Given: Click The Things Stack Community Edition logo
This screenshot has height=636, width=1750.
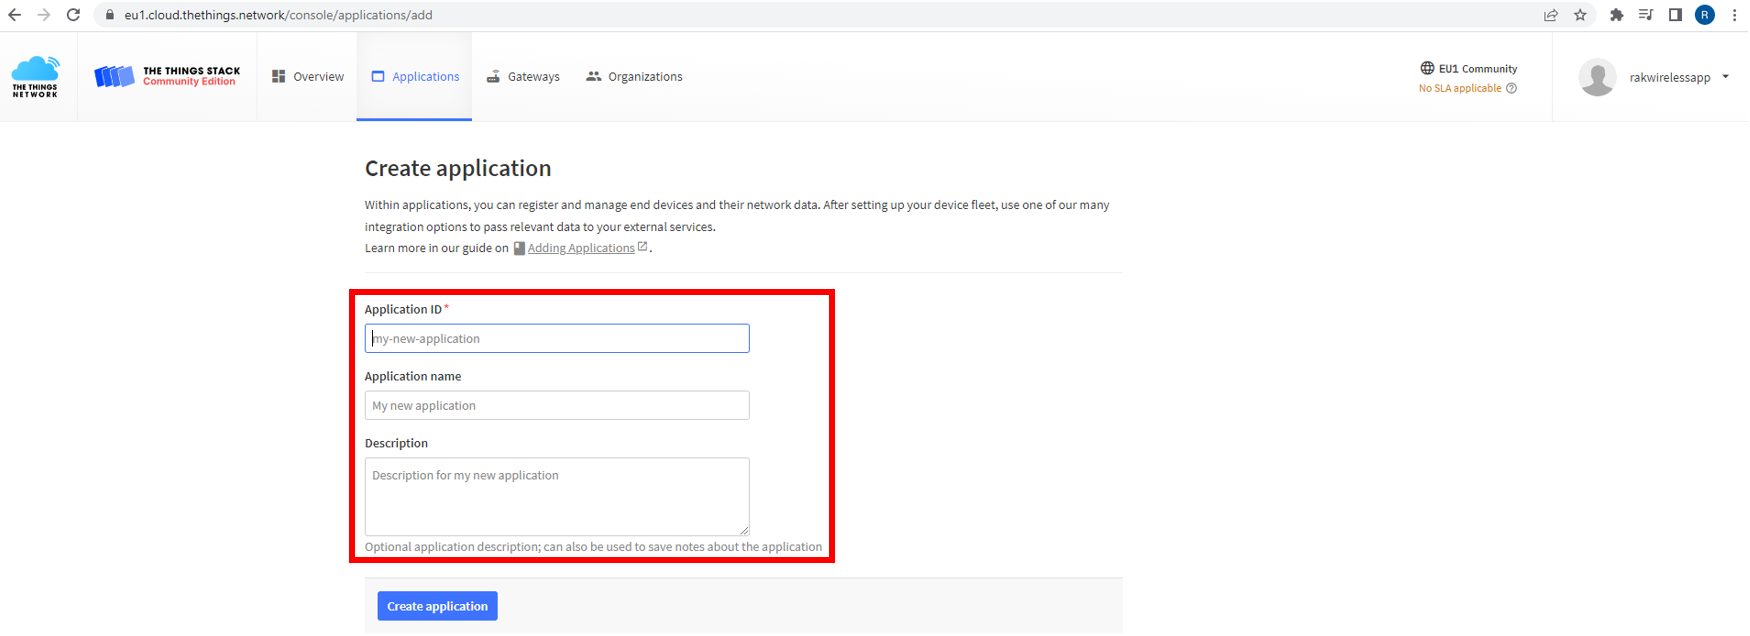Looking at the screenshot, I should click(167, 76).
